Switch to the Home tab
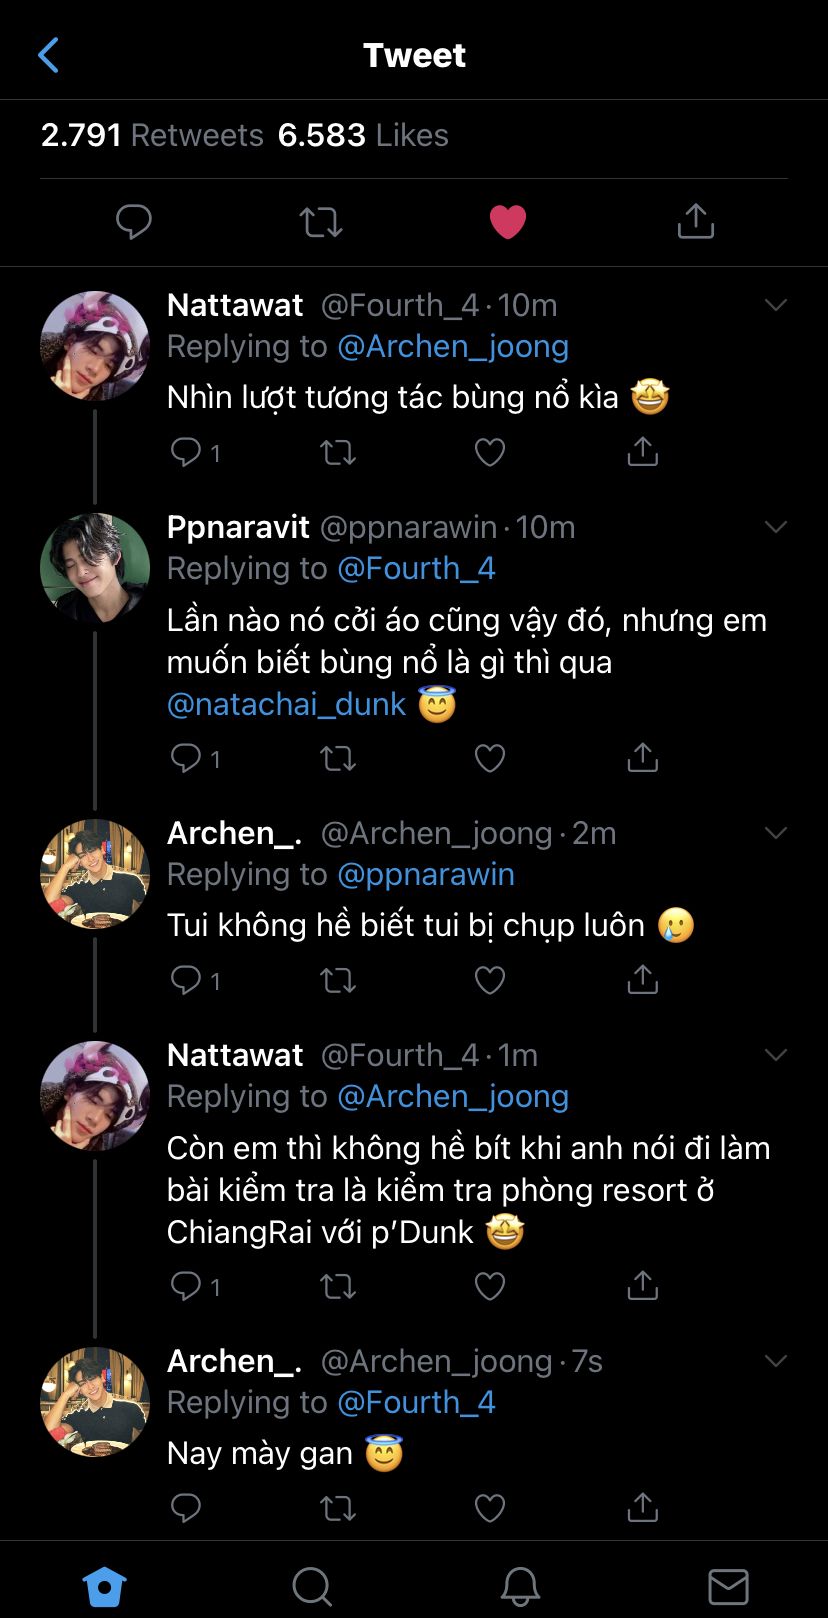Screen dimensions: 828x1618 pos(104,1586)
